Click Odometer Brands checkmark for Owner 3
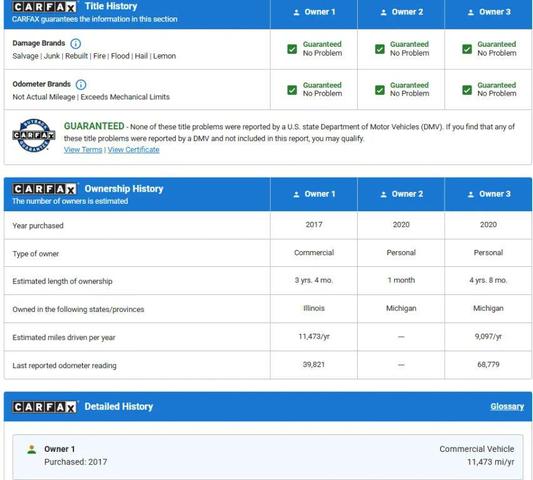This screenshot has height=480, width=533. click(x=467, y=90)
